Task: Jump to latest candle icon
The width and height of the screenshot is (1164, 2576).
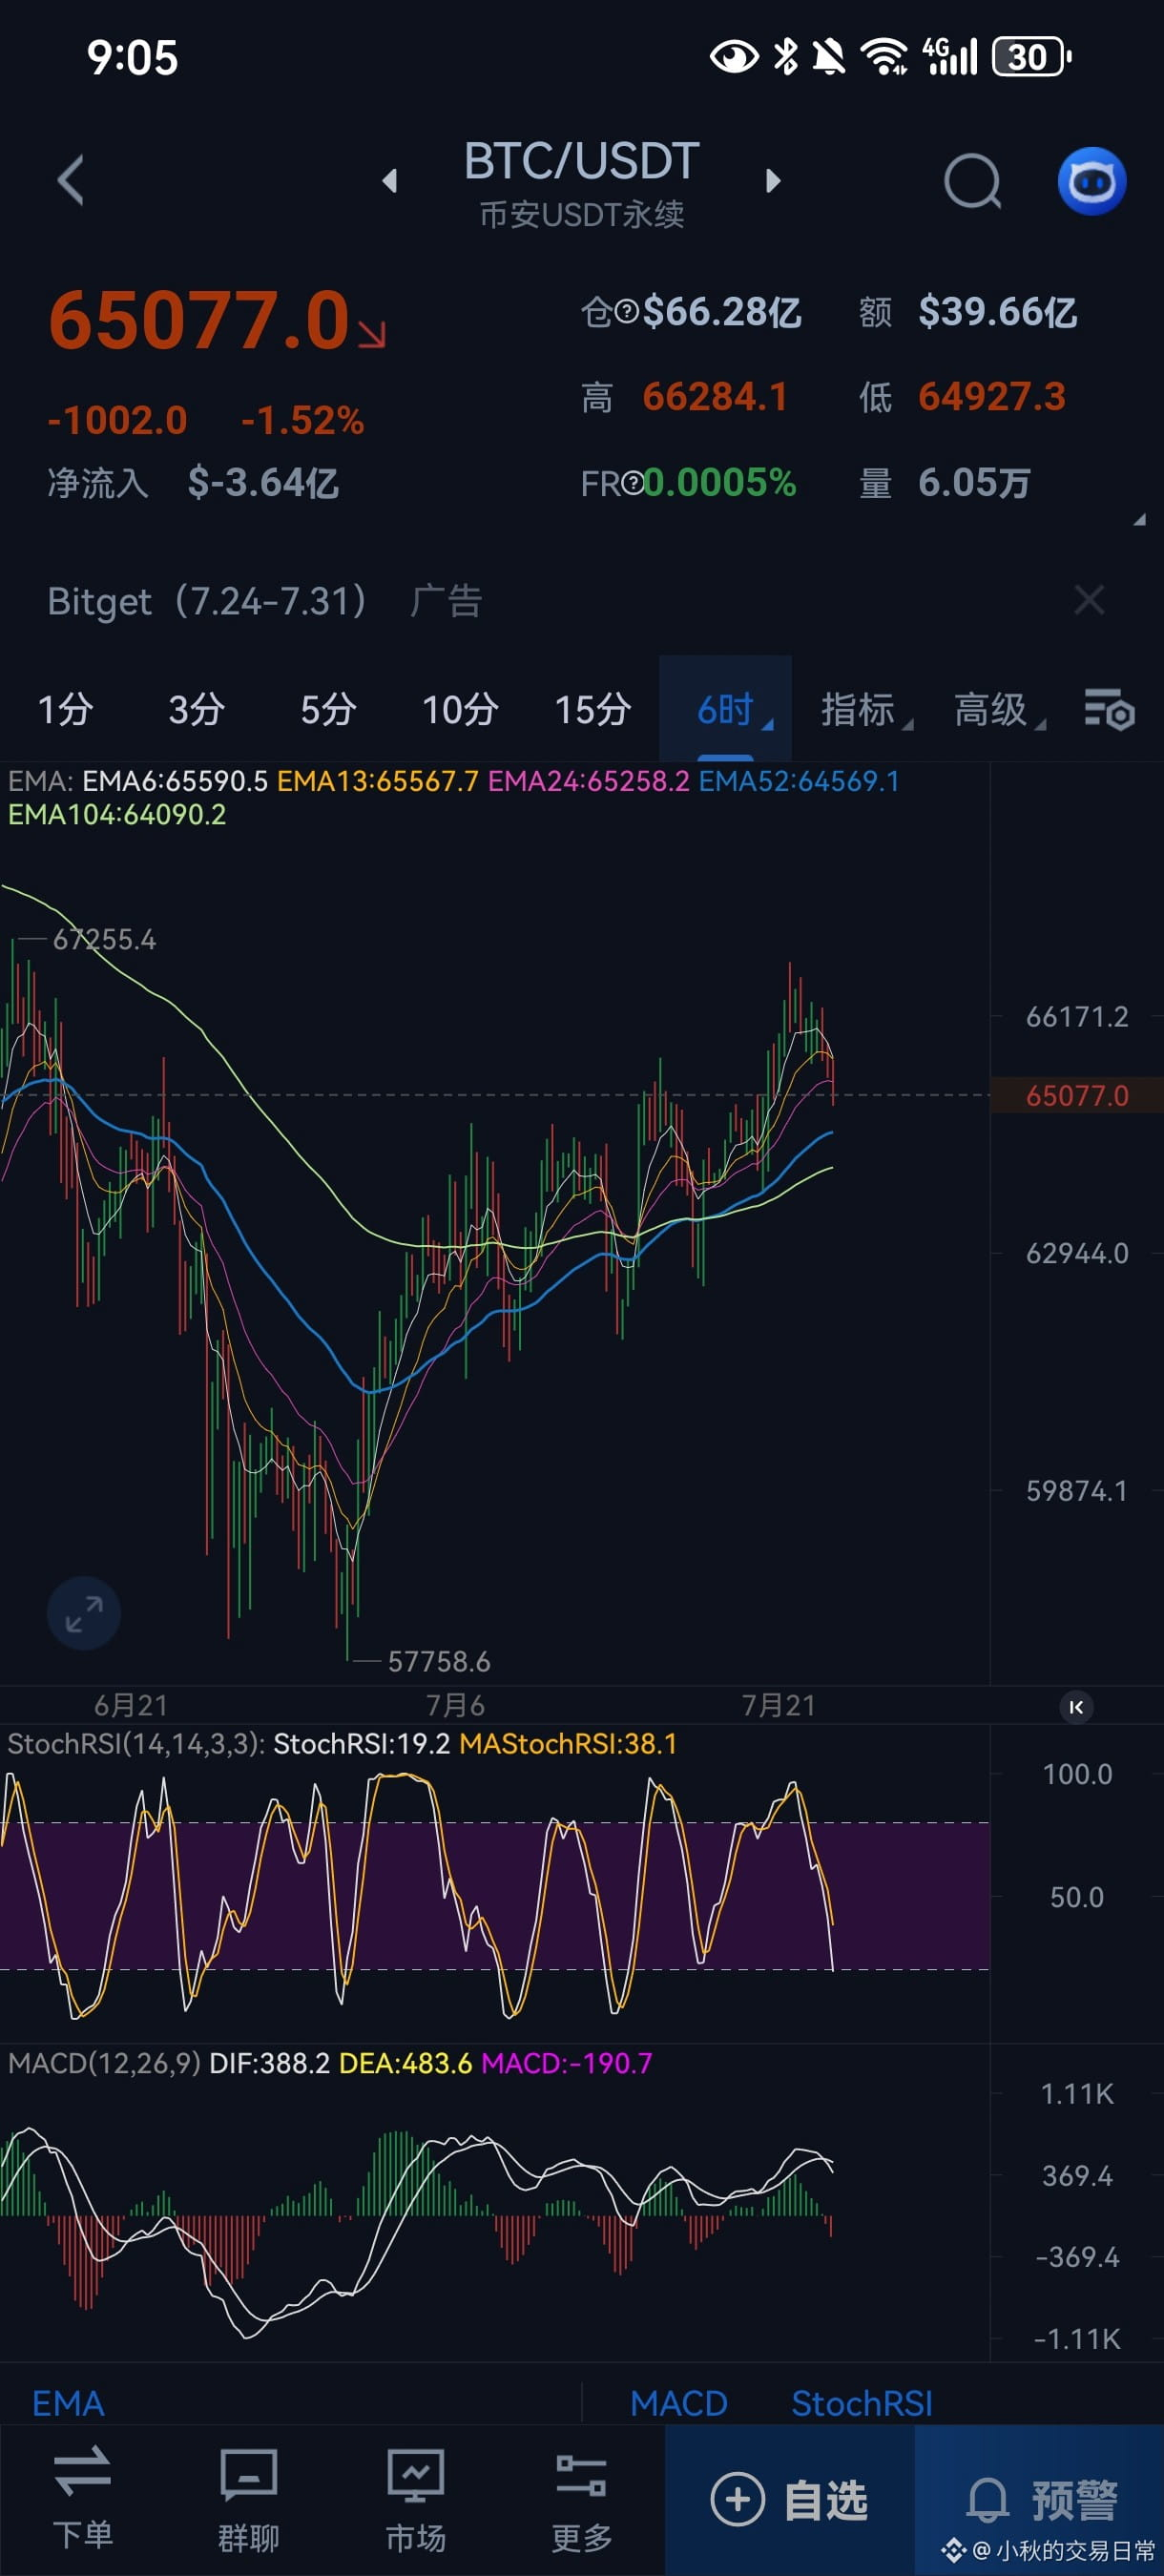Action: (x=1076, y=1707)
